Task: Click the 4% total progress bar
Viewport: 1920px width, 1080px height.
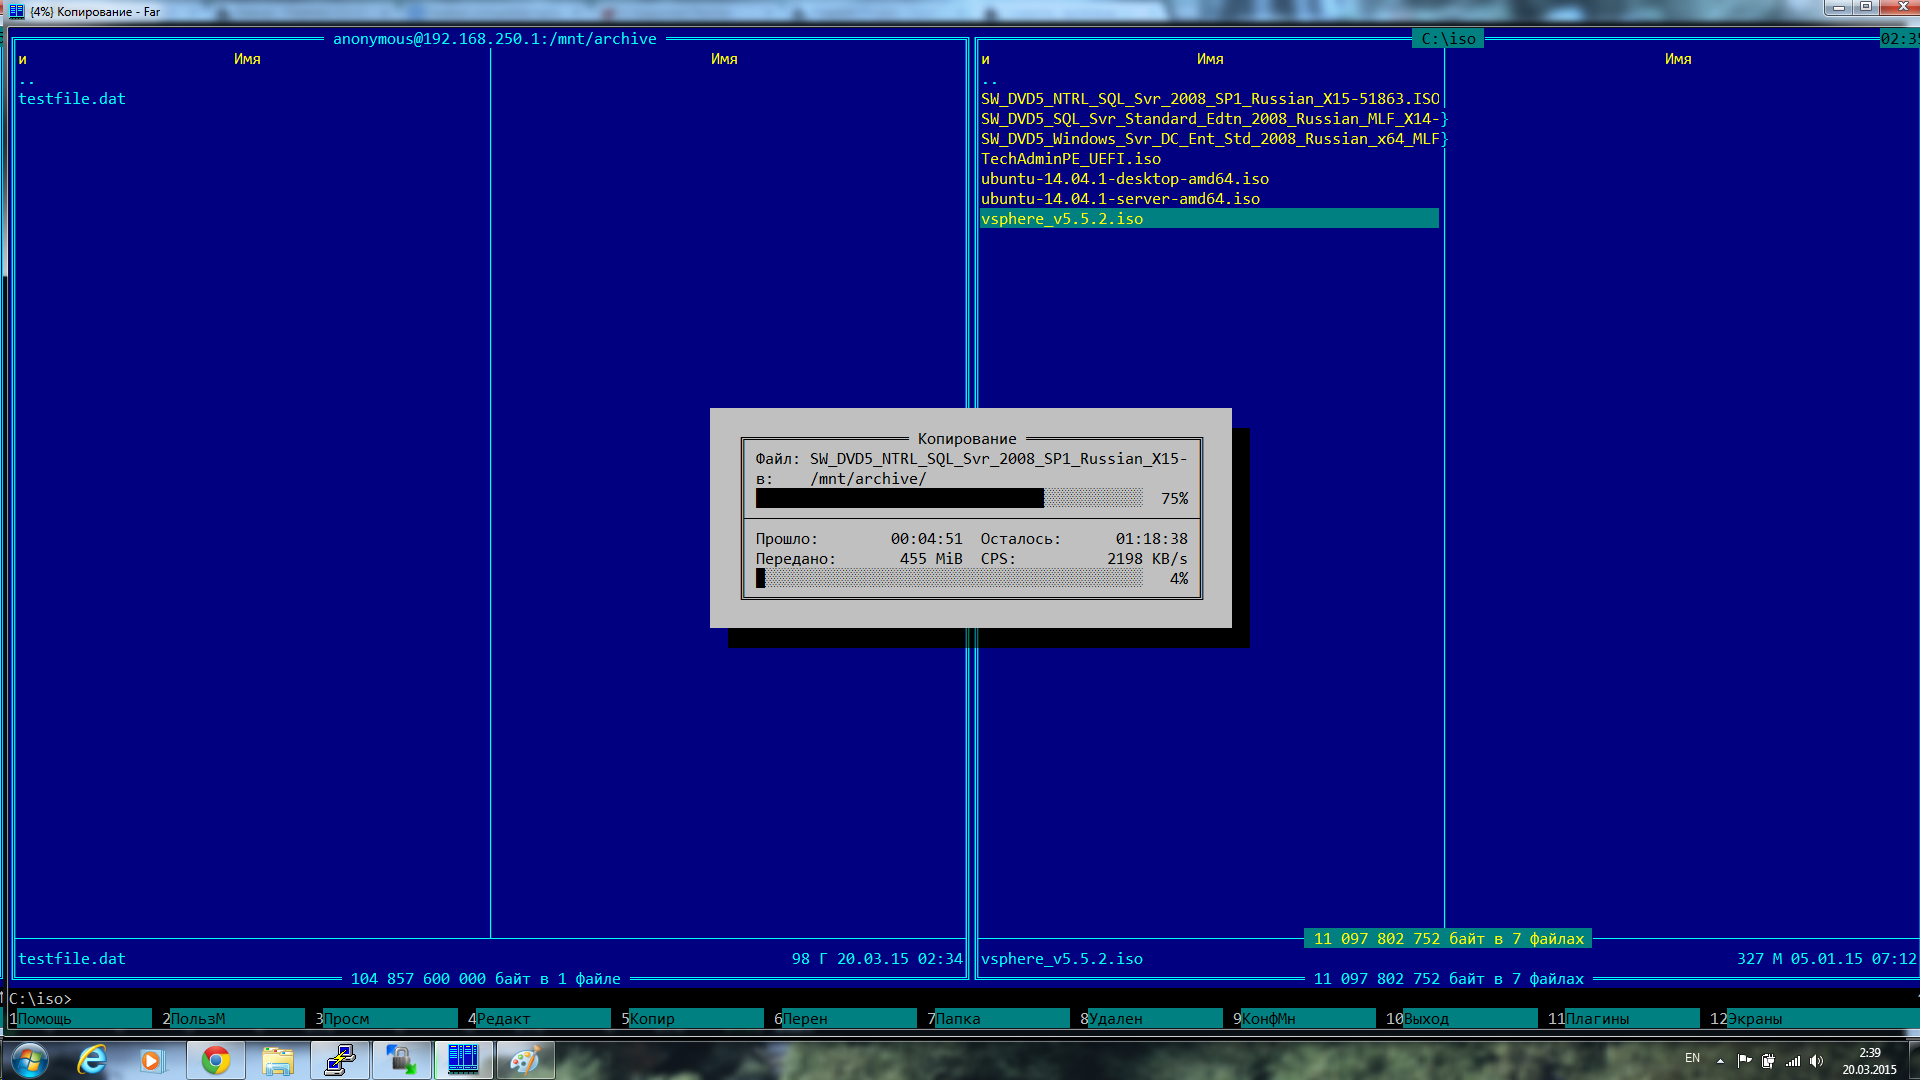Action: (x=949, y=578)
